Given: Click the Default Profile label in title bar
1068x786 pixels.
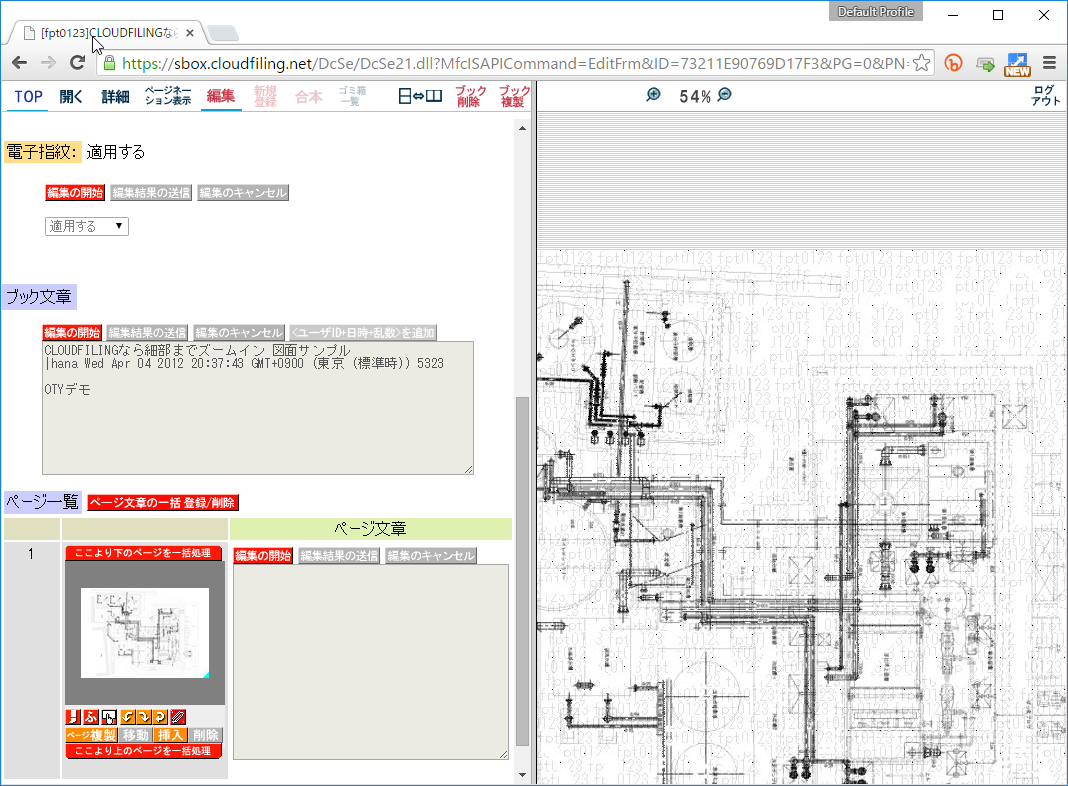Looking at the screenshot, I should point(876,12).
